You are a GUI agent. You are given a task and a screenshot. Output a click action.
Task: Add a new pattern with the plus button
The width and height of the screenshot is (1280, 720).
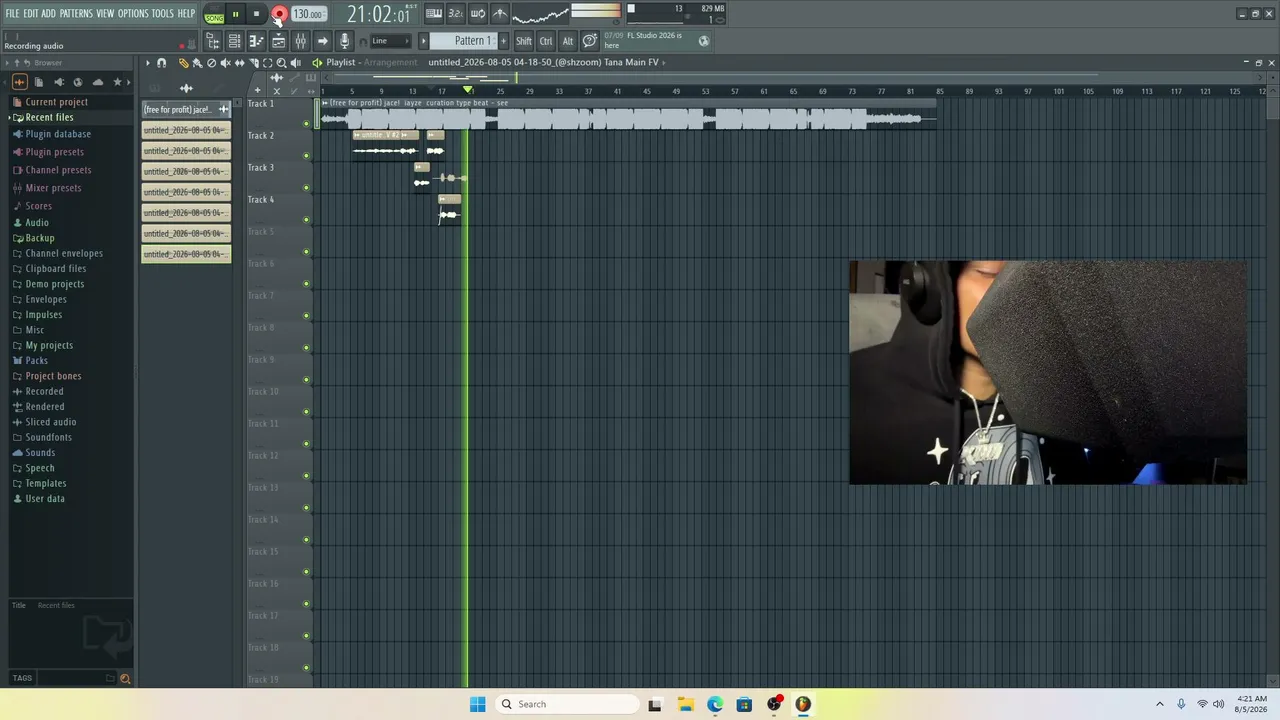[x=503, y=41]
